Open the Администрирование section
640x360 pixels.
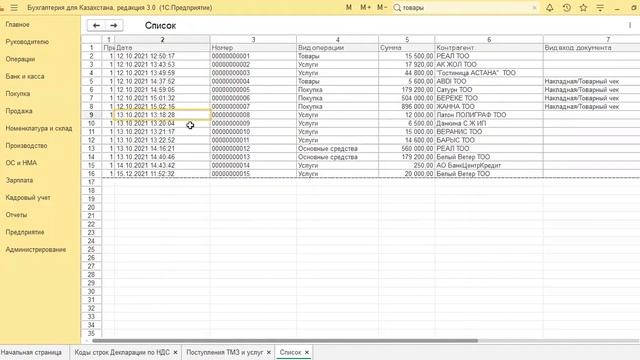(36, 249)
